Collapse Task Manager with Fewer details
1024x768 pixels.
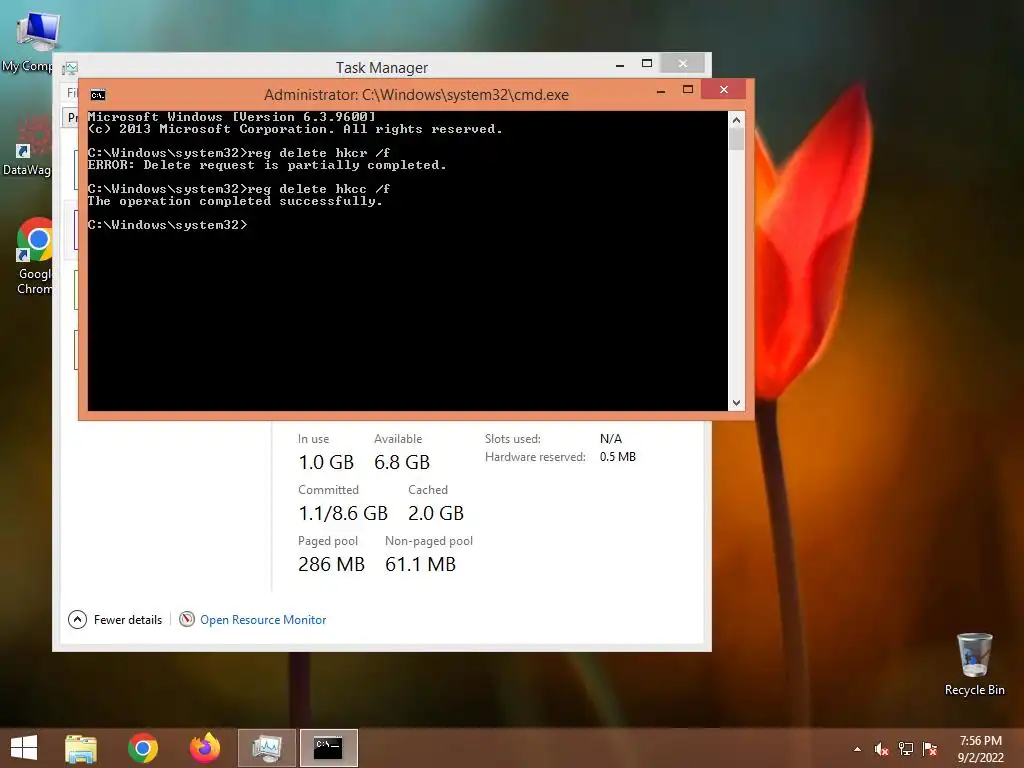tap(115, 619)
